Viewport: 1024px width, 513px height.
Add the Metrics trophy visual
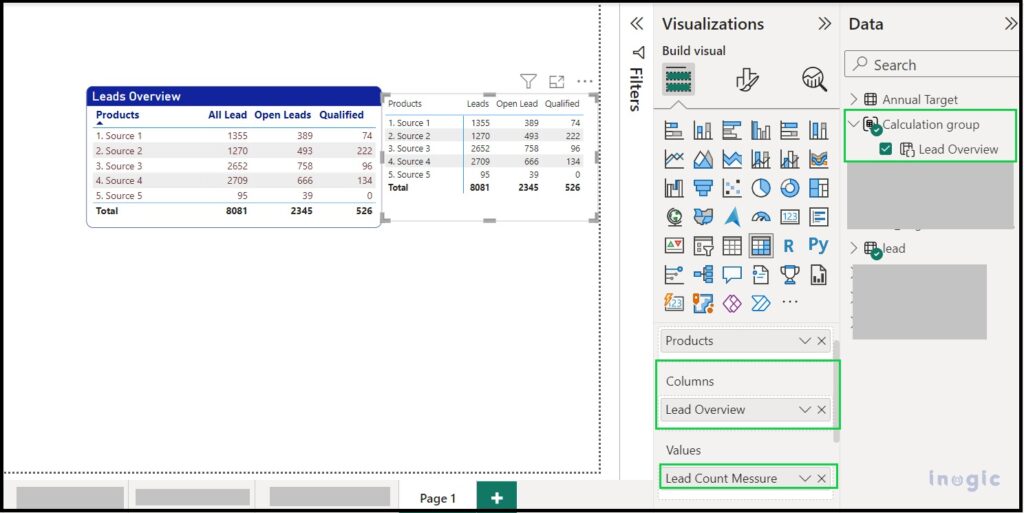[x=790, y=275]
